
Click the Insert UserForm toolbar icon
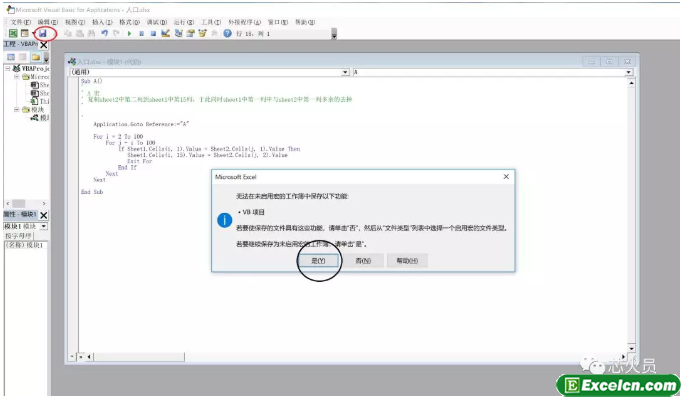pos(25,33)
